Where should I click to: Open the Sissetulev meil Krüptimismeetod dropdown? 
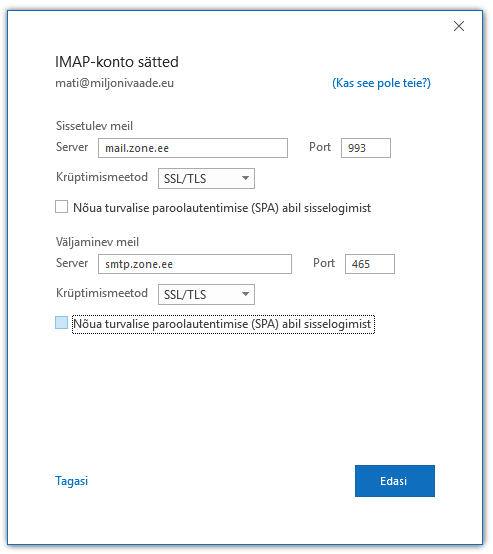206,178
